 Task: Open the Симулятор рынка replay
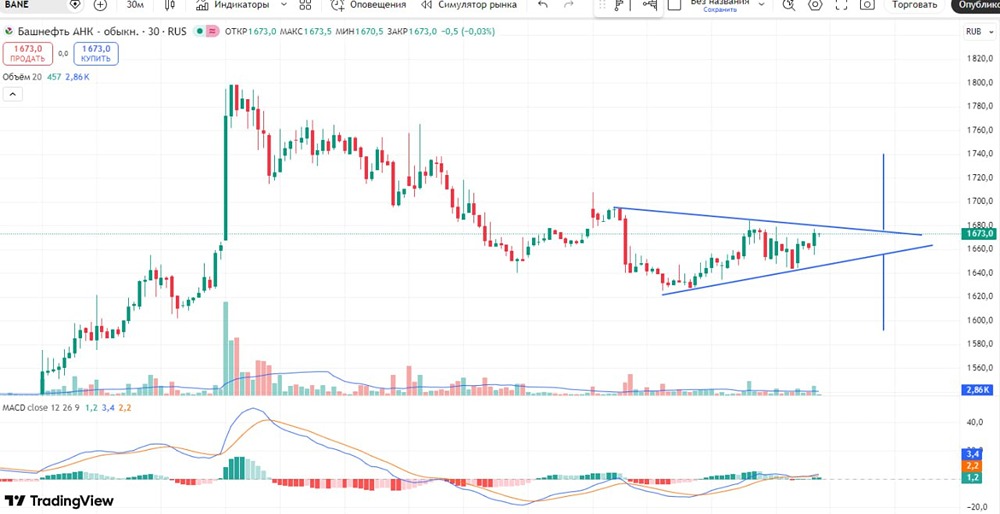point(469,4)
